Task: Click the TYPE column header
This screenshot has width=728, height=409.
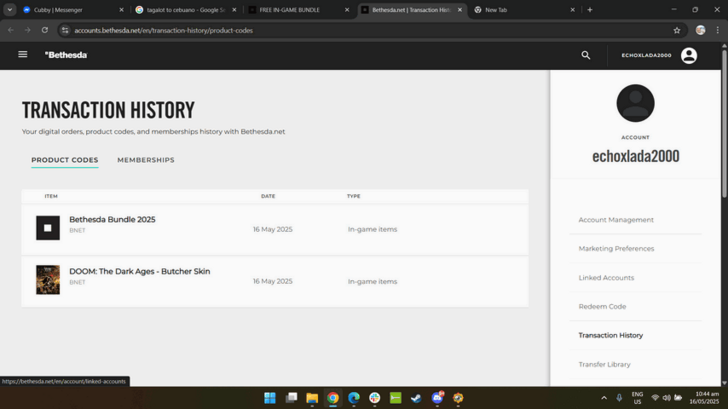Action: tap(353, 196)
